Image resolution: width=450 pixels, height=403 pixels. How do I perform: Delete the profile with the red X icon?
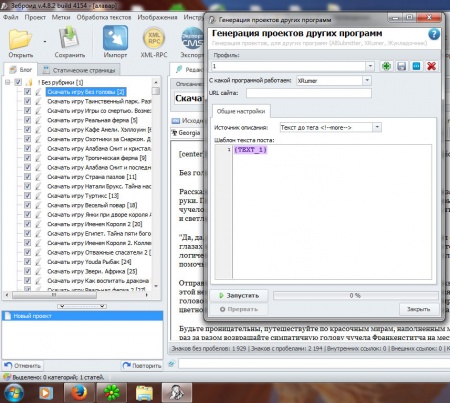(x=432, y=66)
